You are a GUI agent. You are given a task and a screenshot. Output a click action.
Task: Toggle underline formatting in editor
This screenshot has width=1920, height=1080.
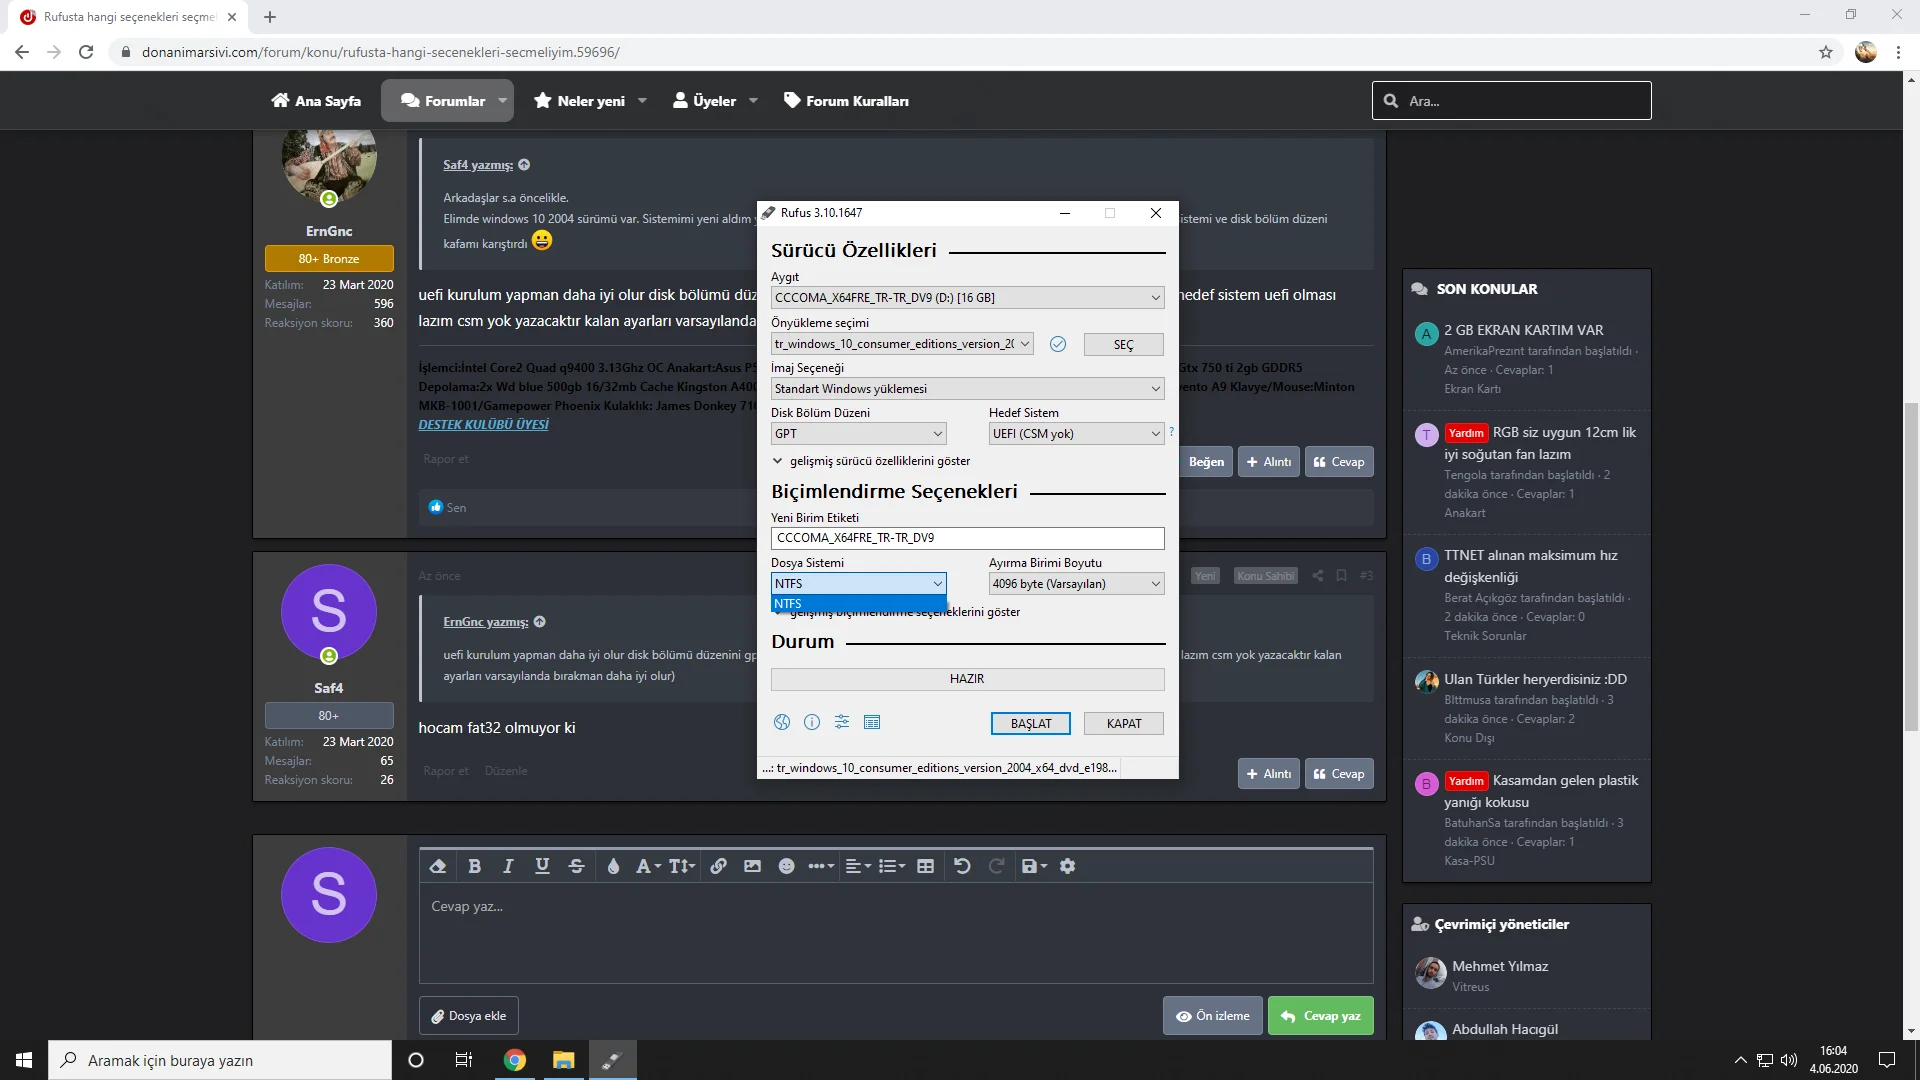tap(542, 866)
